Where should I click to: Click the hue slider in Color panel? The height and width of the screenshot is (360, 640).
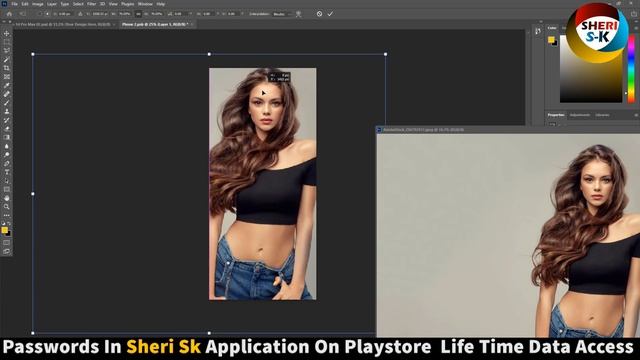coord(631,69)
